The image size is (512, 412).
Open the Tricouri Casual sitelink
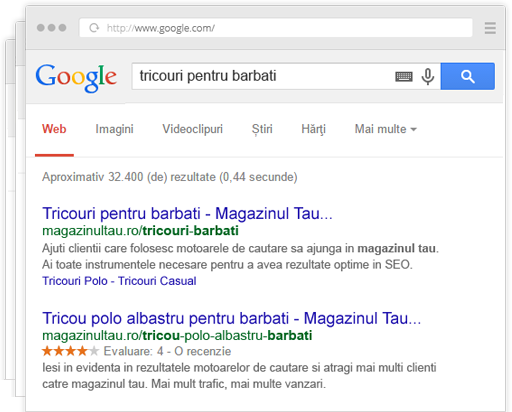click(157, 281)
